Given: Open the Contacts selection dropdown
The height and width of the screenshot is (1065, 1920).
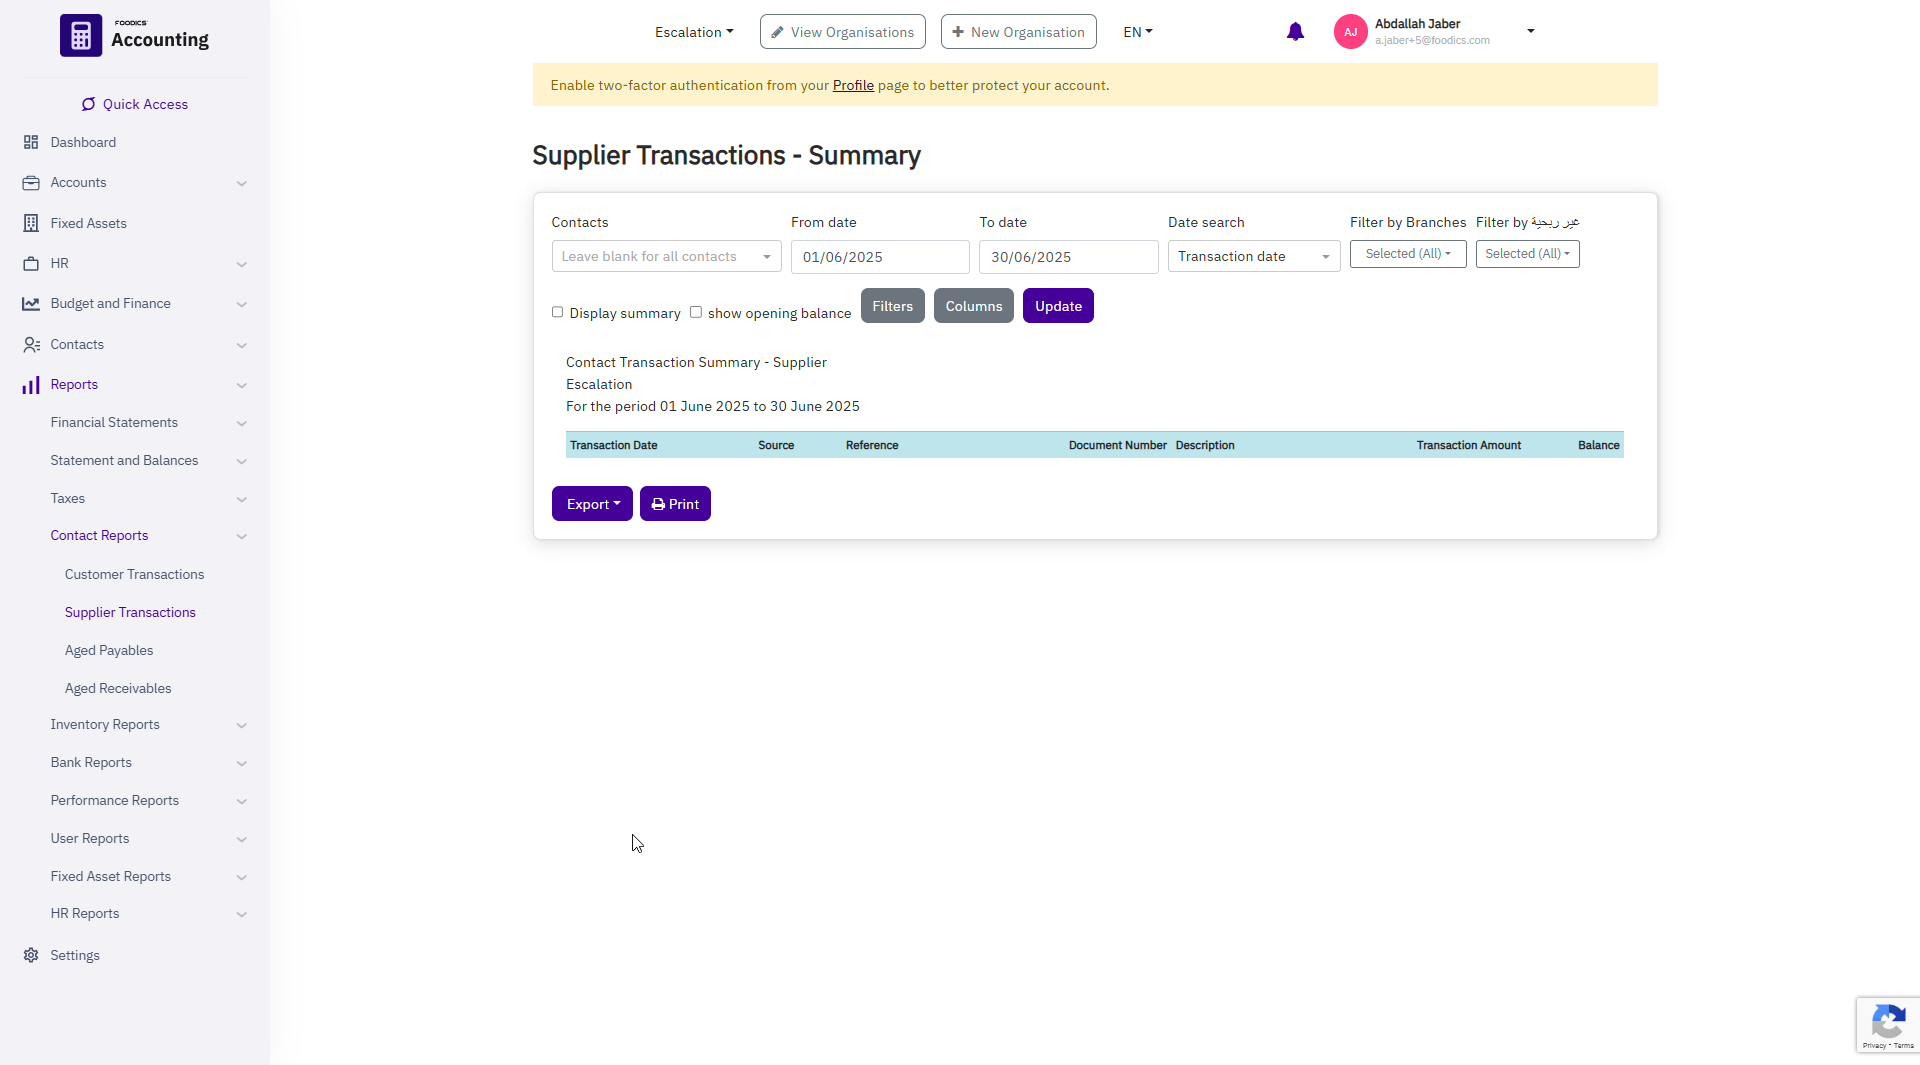Looking at the screenshot, I should [666, 257].
